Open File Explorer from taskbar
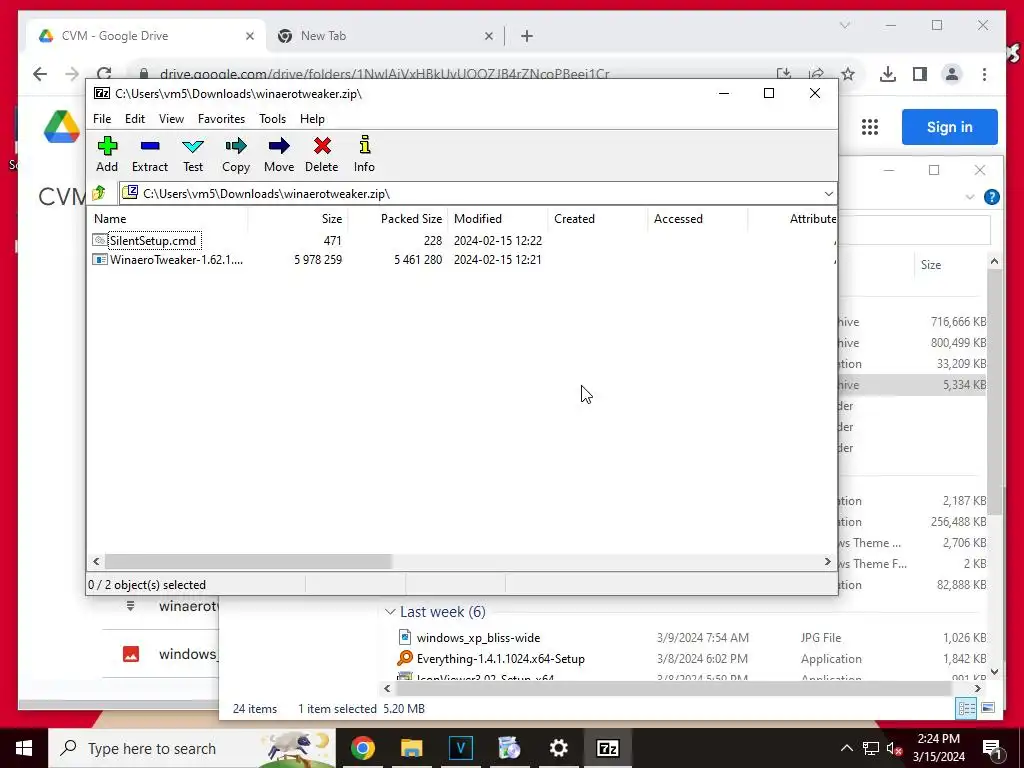The height and width of the screenshot is (768, 1024). 411,748
